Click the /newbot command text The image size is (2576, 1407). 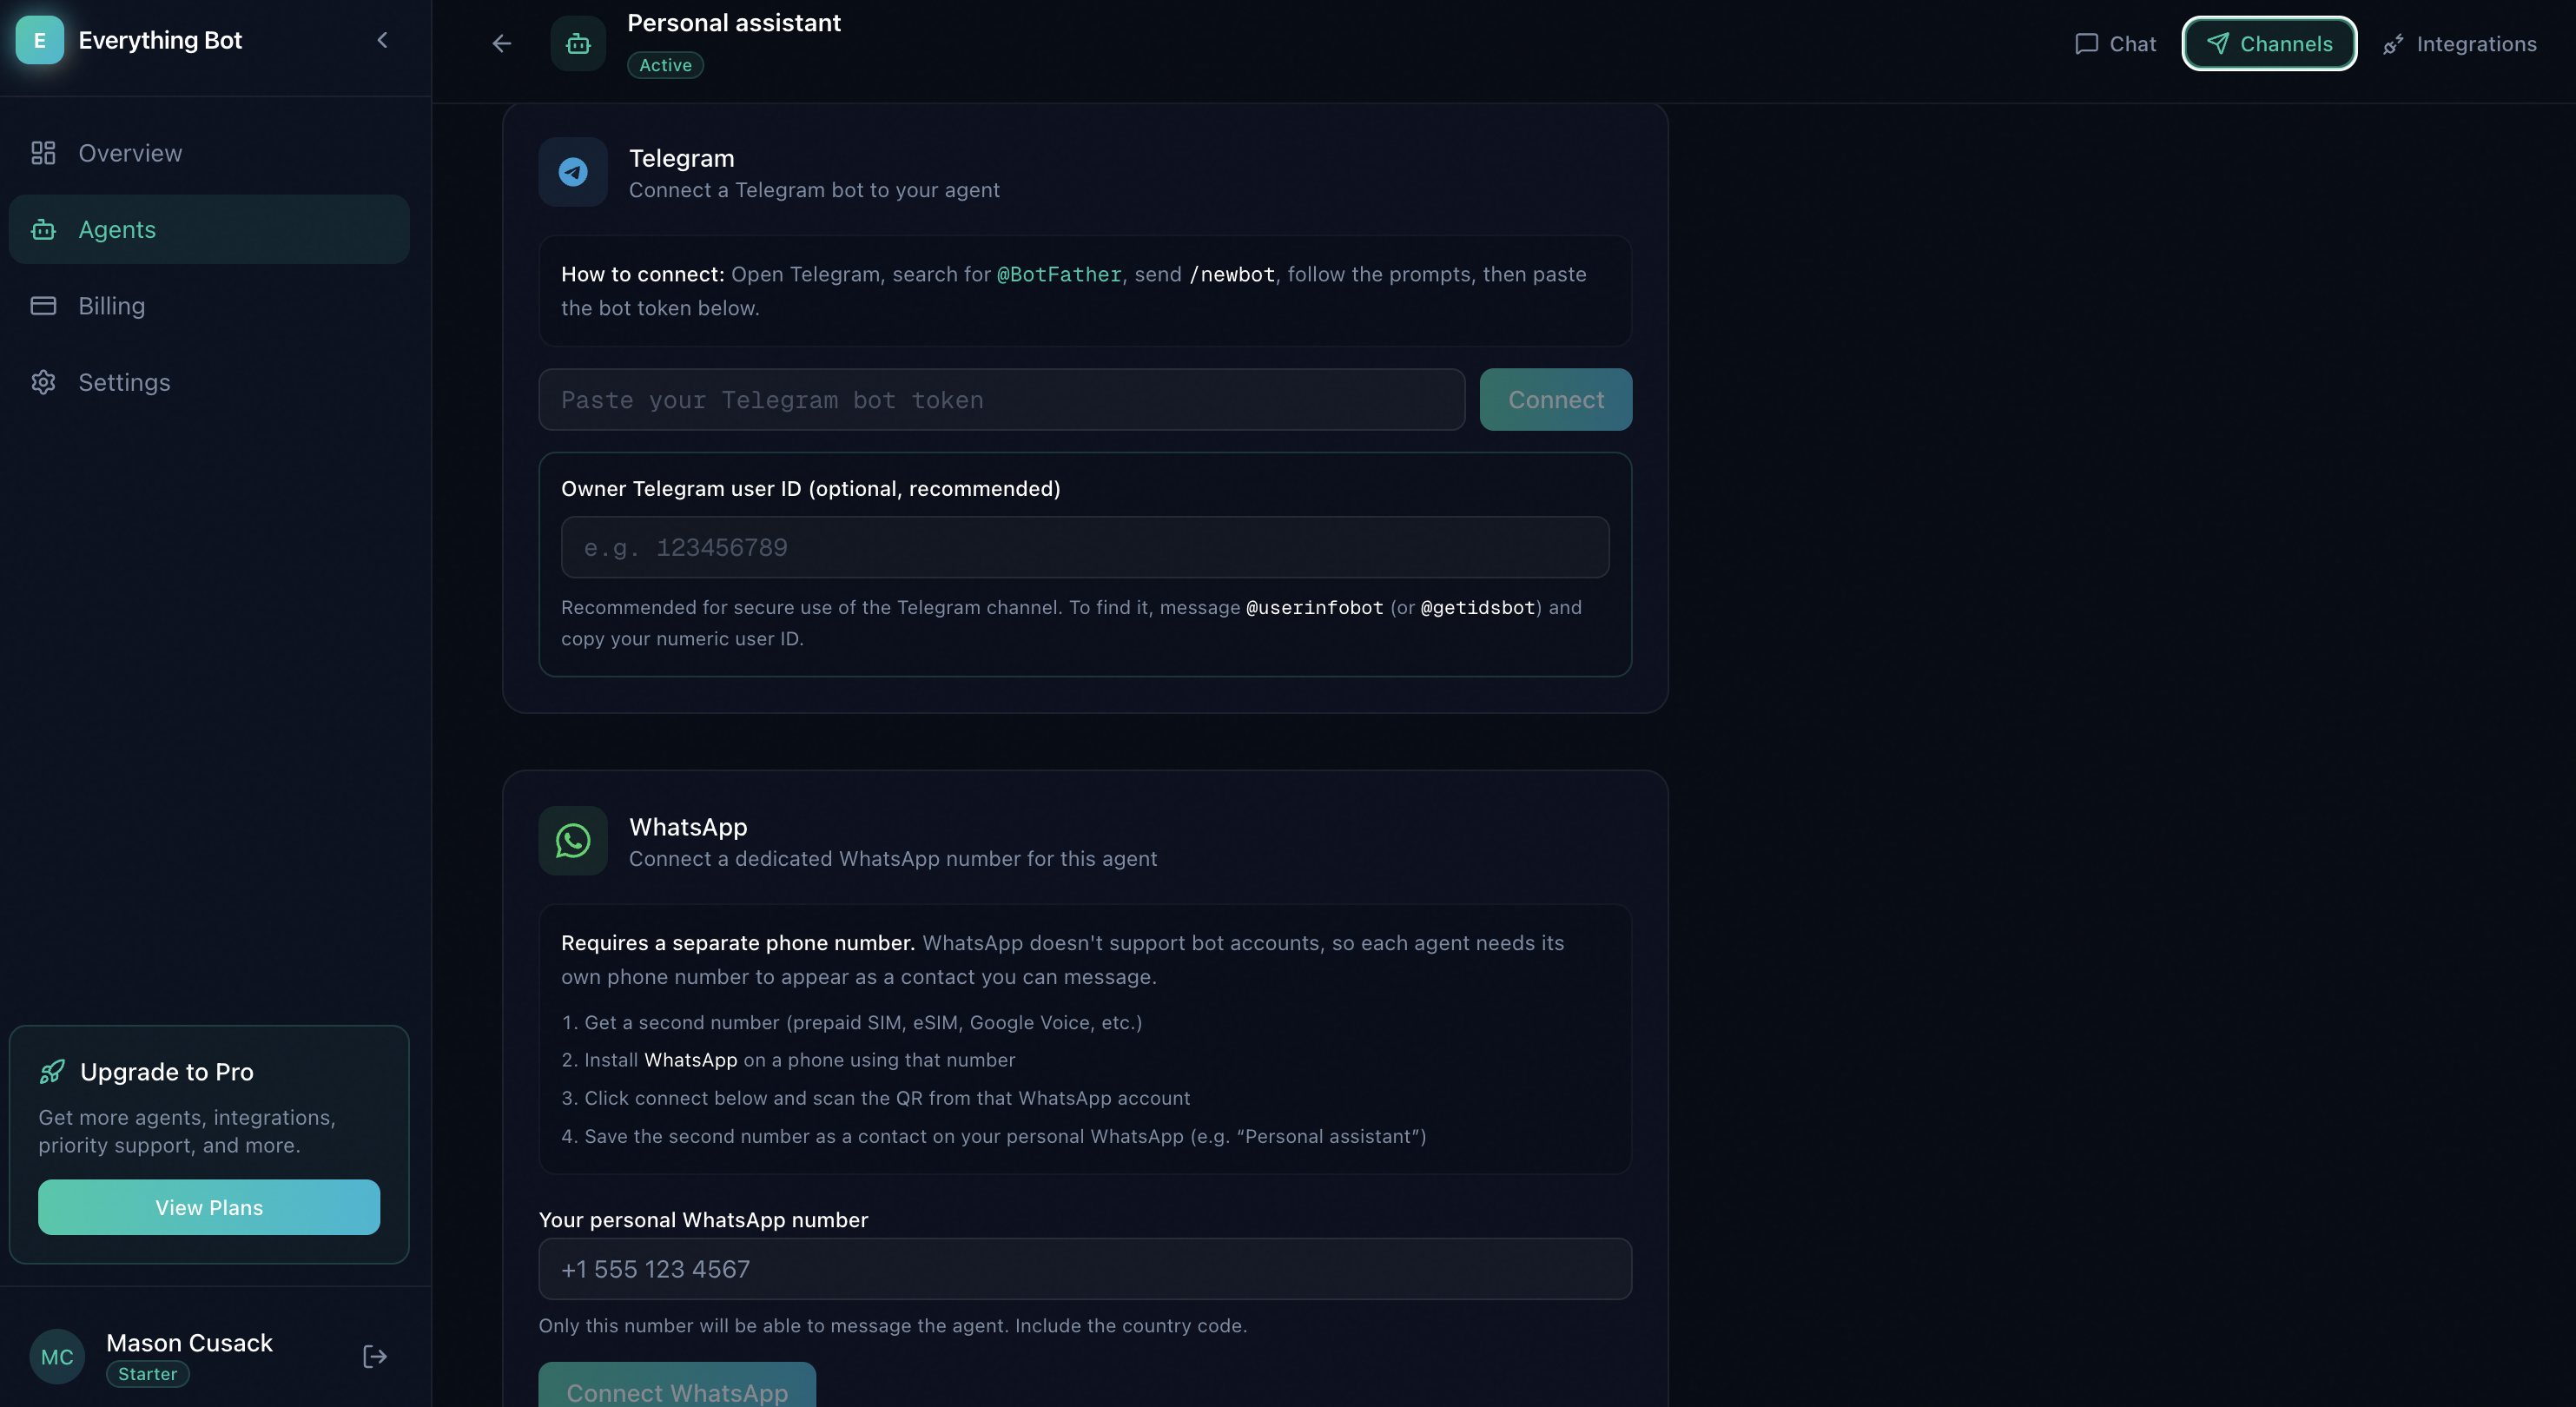tap(1232, 274)
